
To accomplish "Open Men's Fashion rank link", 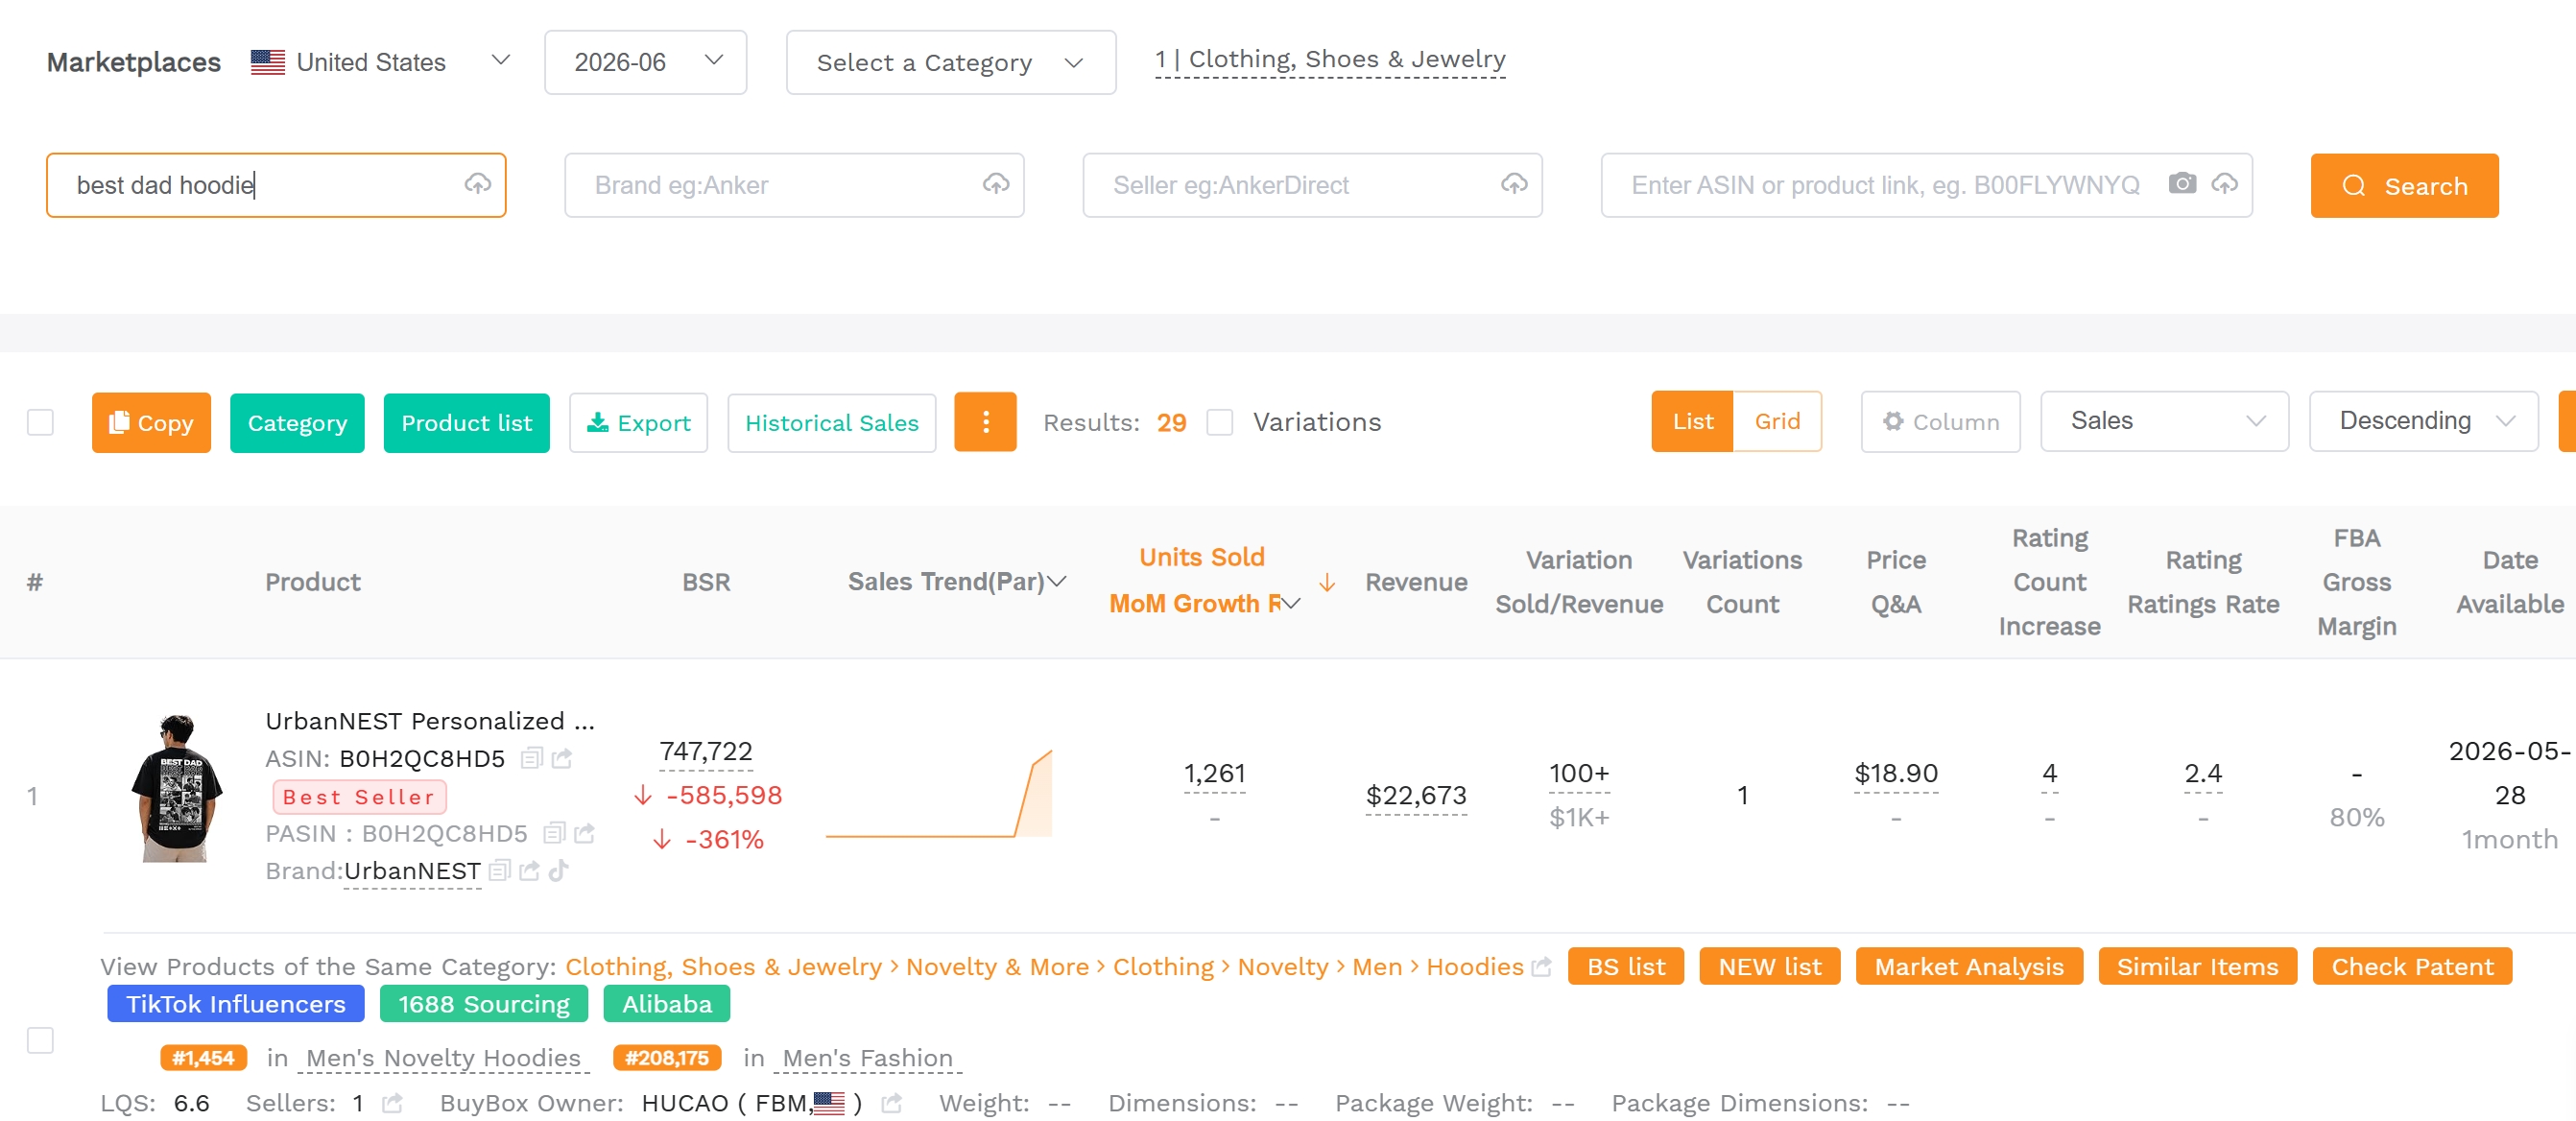I will click(867, 1057).
